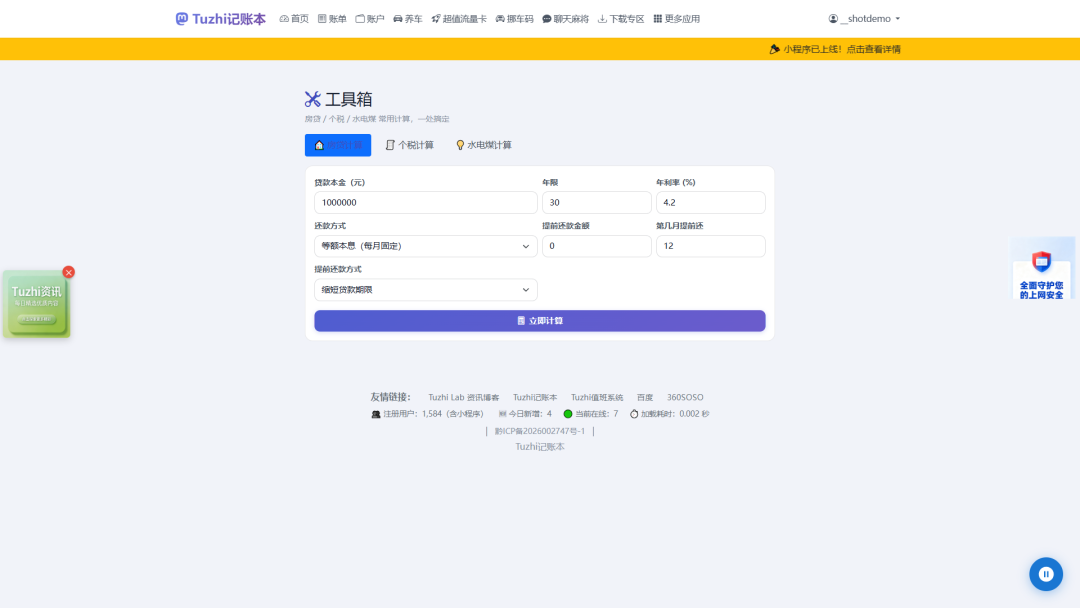
Task: Open the footer Tuzhi记账本 friendly link
Action: point(534,397)
